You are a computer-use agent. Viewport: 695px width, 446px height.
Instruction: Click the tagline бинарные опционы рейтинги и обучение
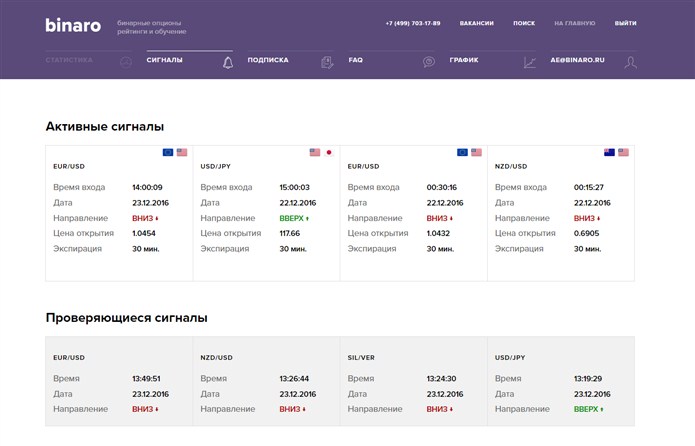152,27
